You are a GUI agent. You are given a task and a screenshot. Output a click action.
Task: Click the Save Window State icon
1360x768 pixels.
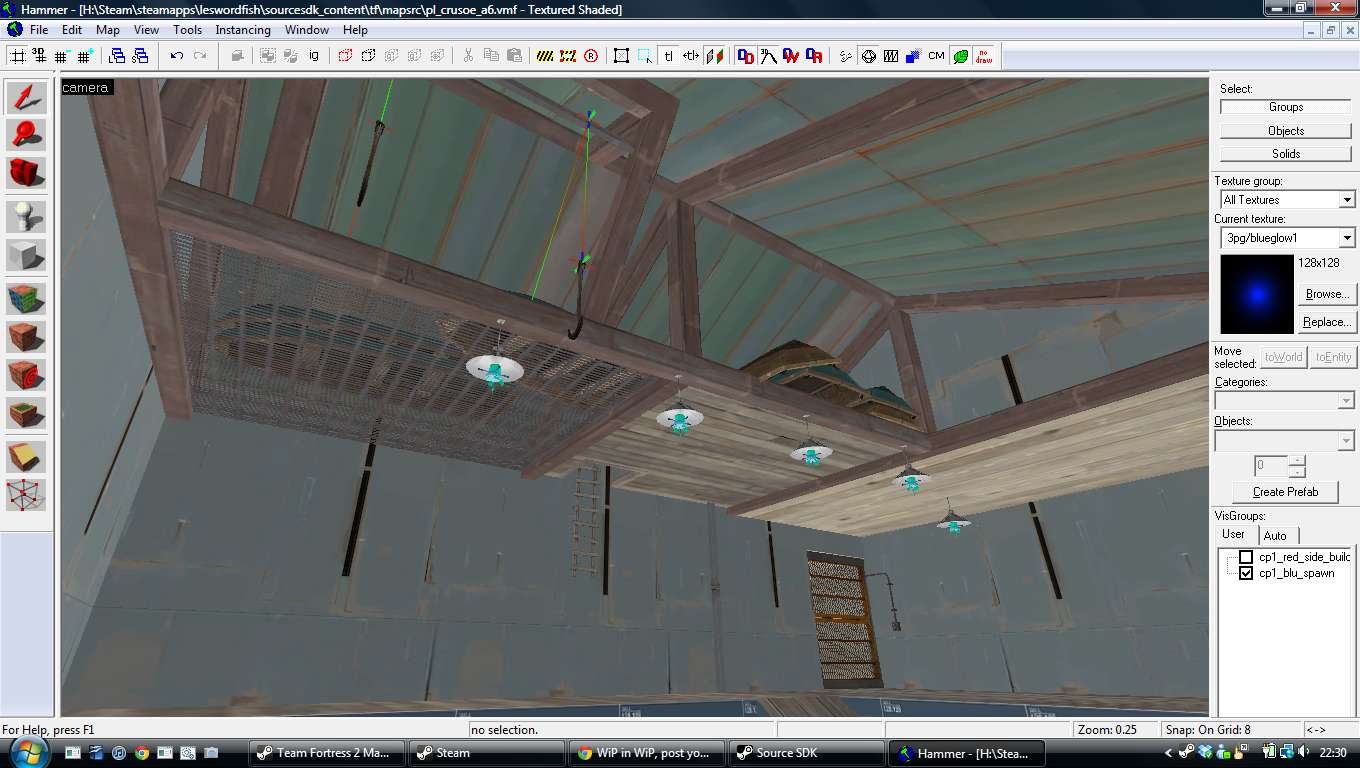click(139, 56)
